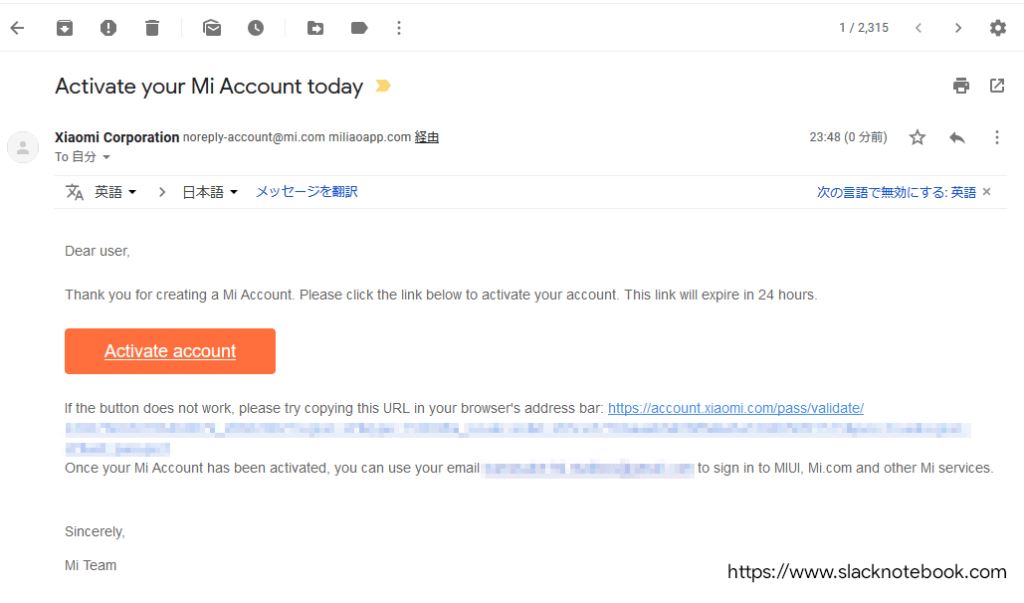Print the email conversation
The image size is (1024, 603).
click(961, 86)
